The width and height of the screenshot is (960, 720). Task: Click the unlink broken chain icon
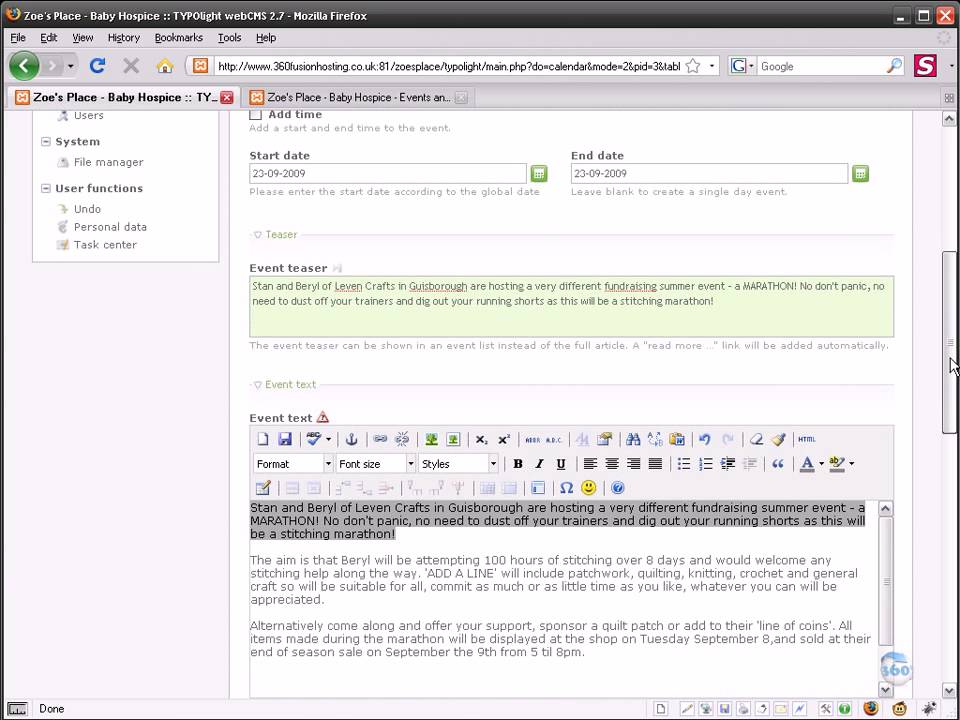point(402,439)
